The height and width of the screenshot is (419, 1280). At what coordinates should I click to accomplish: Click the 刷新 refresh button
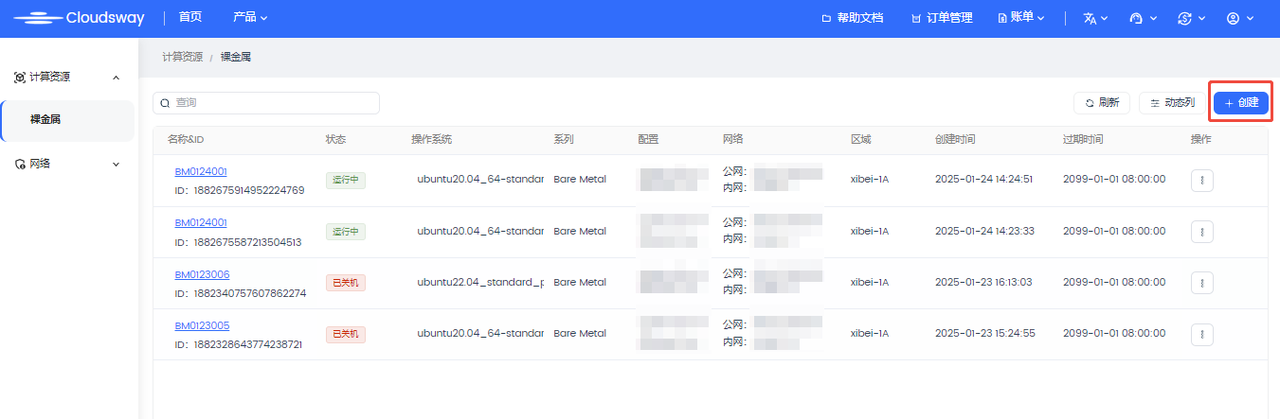(1101, 103)
